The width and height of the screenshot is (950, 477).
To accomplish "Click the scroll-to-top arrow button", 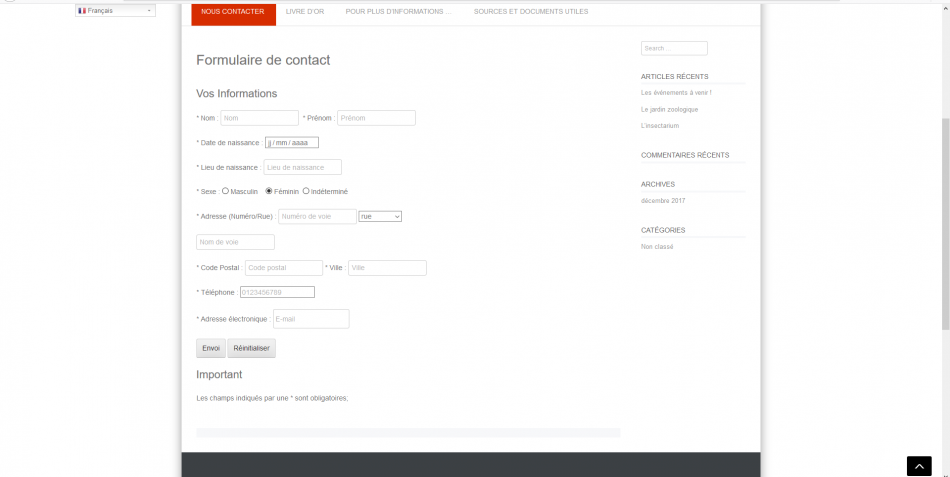I will click(x=919, y=466).
